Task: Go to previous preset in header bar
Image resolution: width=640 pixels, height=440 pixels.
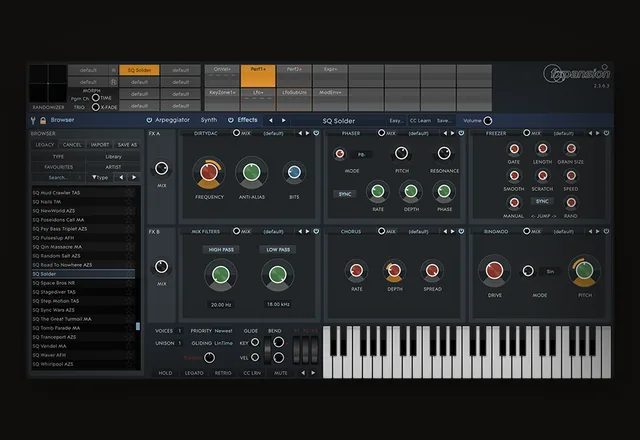Action: tap(271, 120)
